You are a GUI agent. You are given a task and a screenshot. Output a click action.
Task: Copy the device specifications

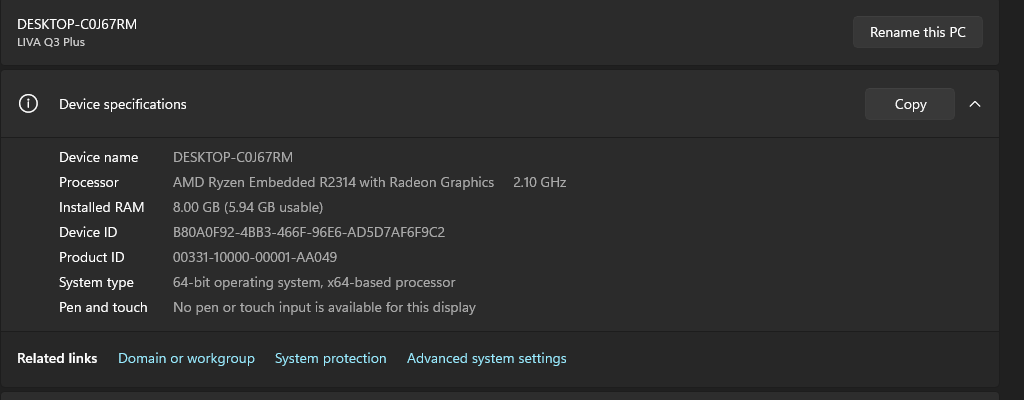click(910, 104)
